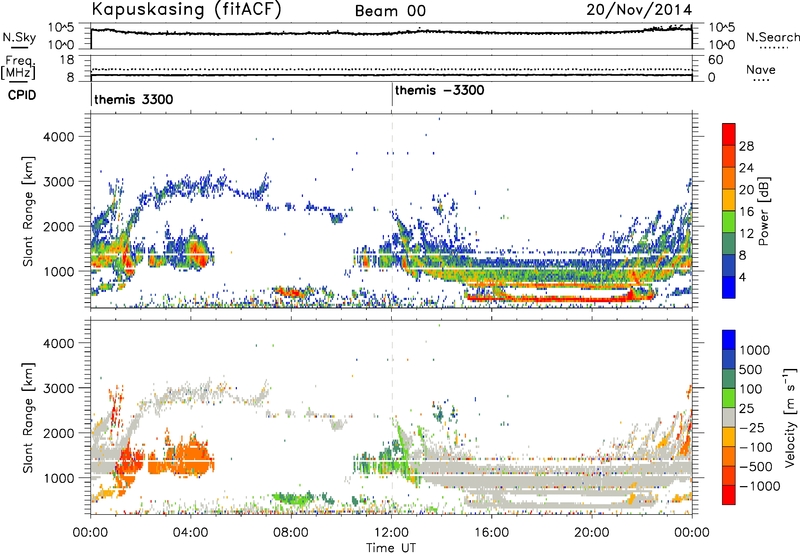Click the 16:00 time tick label
The height and width of the screenshot is (554, 800).
[x=491, y=533]
